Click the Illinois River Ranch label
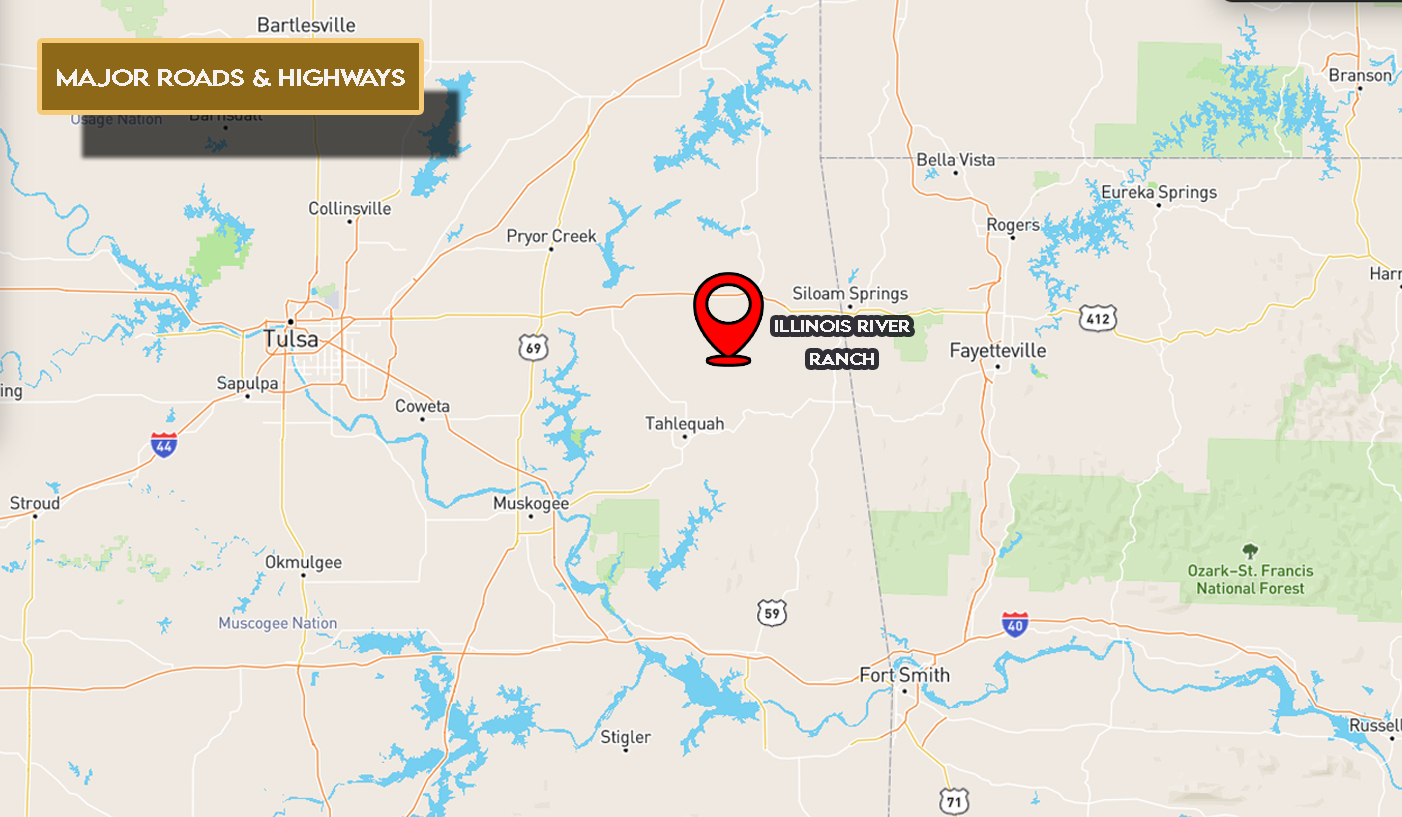The height and width of the screenshot is (817, 1402). [841, 342]
